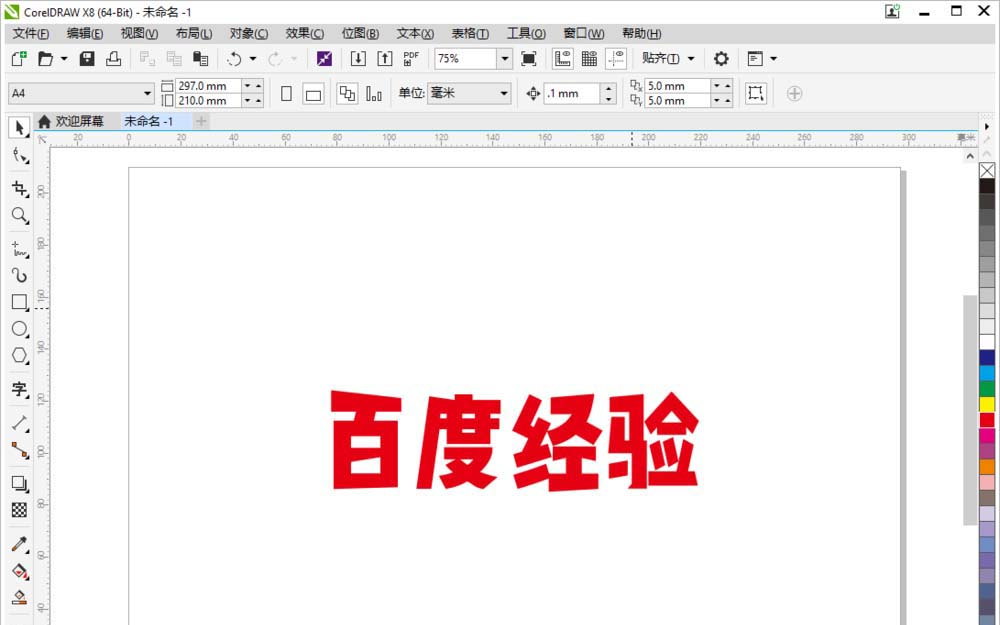Click the Print icon

[x=114, y=59]
